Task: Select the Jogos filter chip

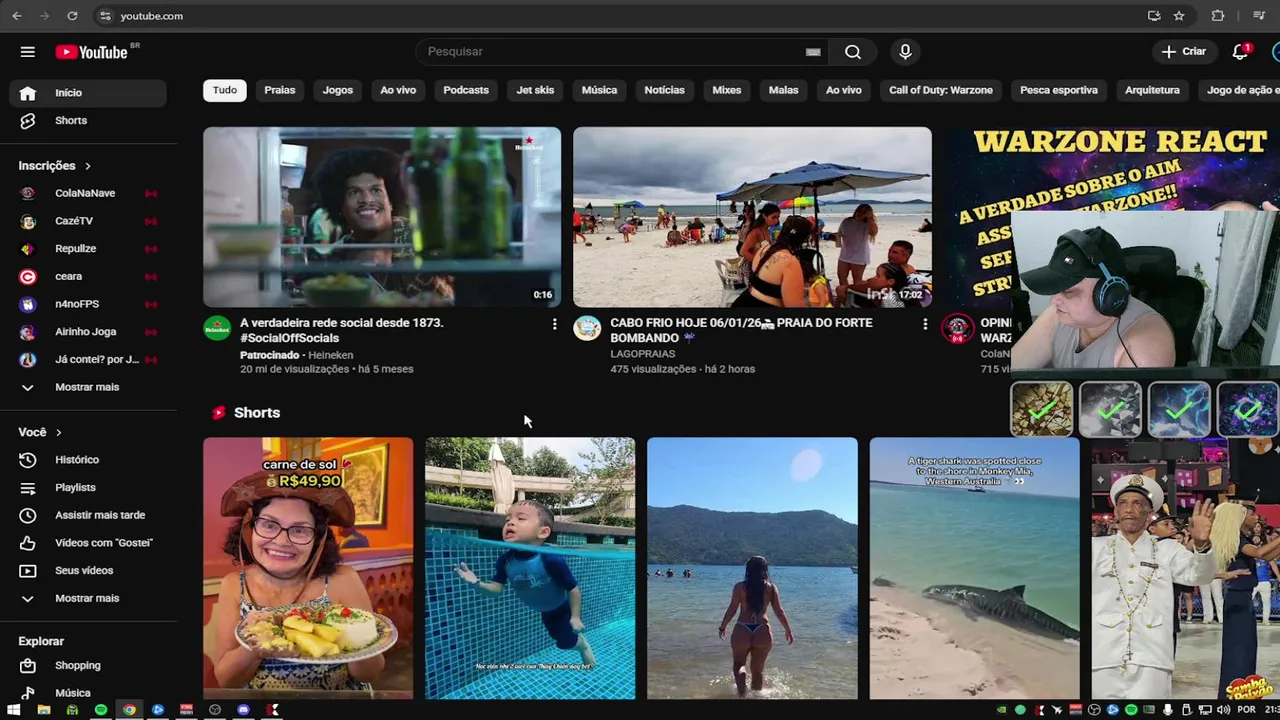Action: 338,91
